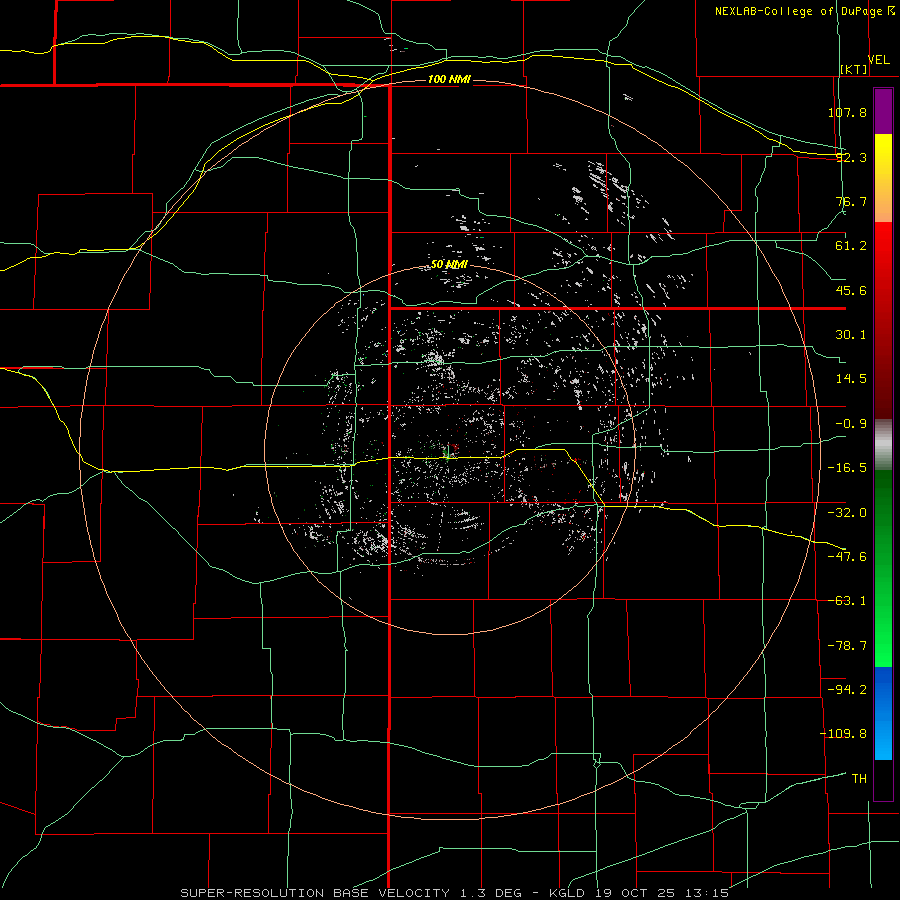Select the -78.7 velocity scale value
Viewport: 900px width, 900px height.
point(847,646)
